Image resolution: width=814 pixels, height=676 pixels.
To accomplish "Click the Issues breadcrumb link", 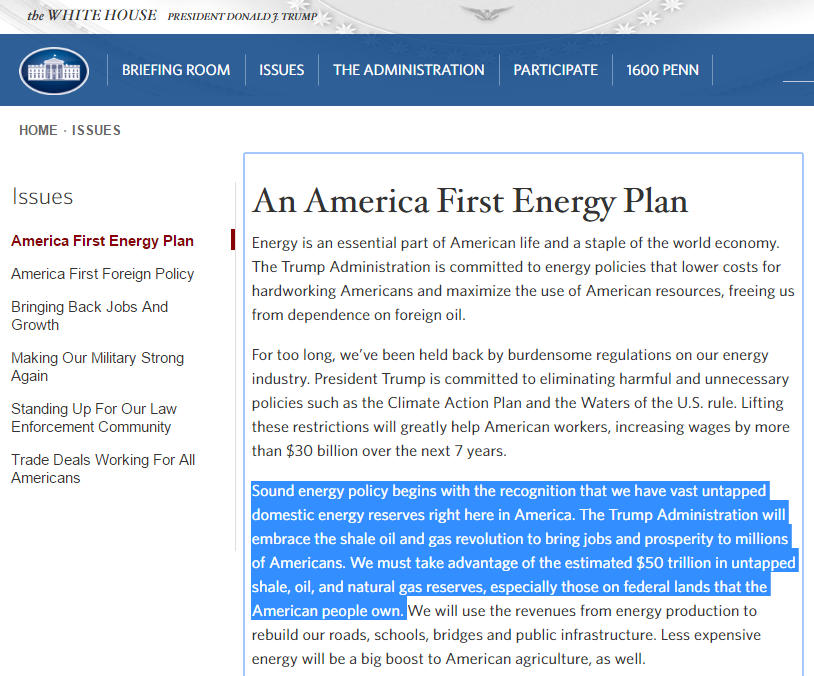I will [96, 130].
